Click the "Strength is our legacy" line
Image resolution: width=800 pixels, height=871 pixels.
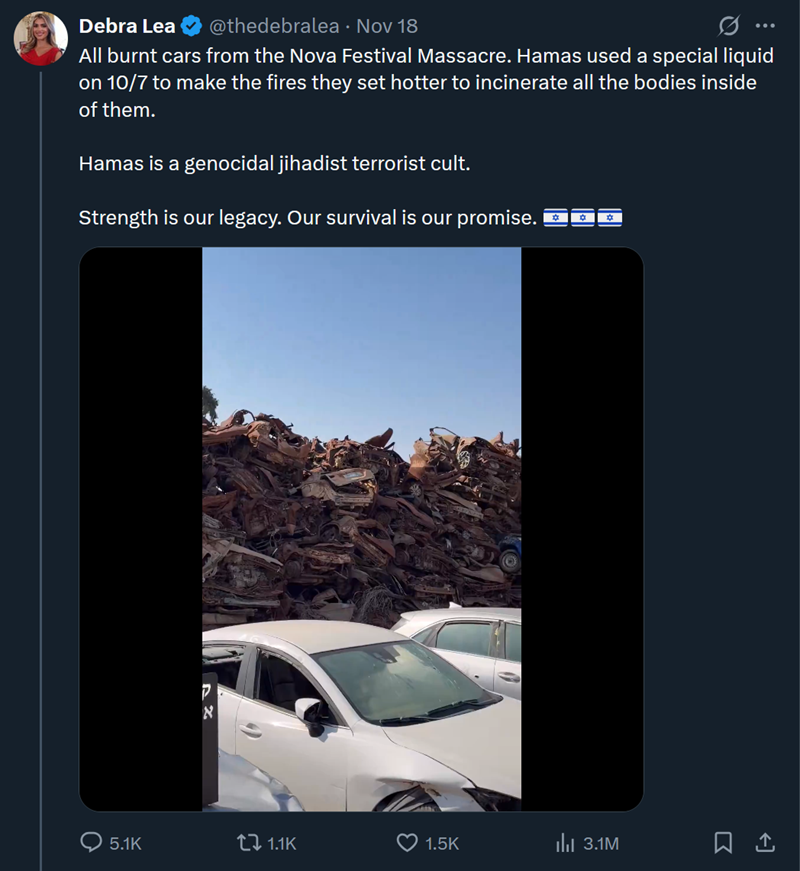[307, 217]
